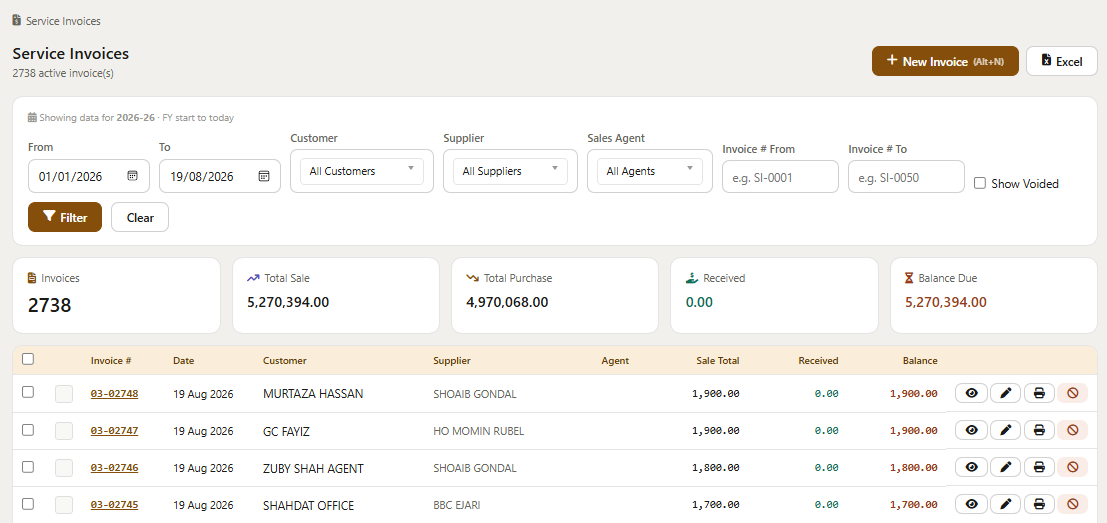The width and height of the screenshot is (1107, 523).
Task: Tick the select-all checkbox in table header
Action: [28, 359]
